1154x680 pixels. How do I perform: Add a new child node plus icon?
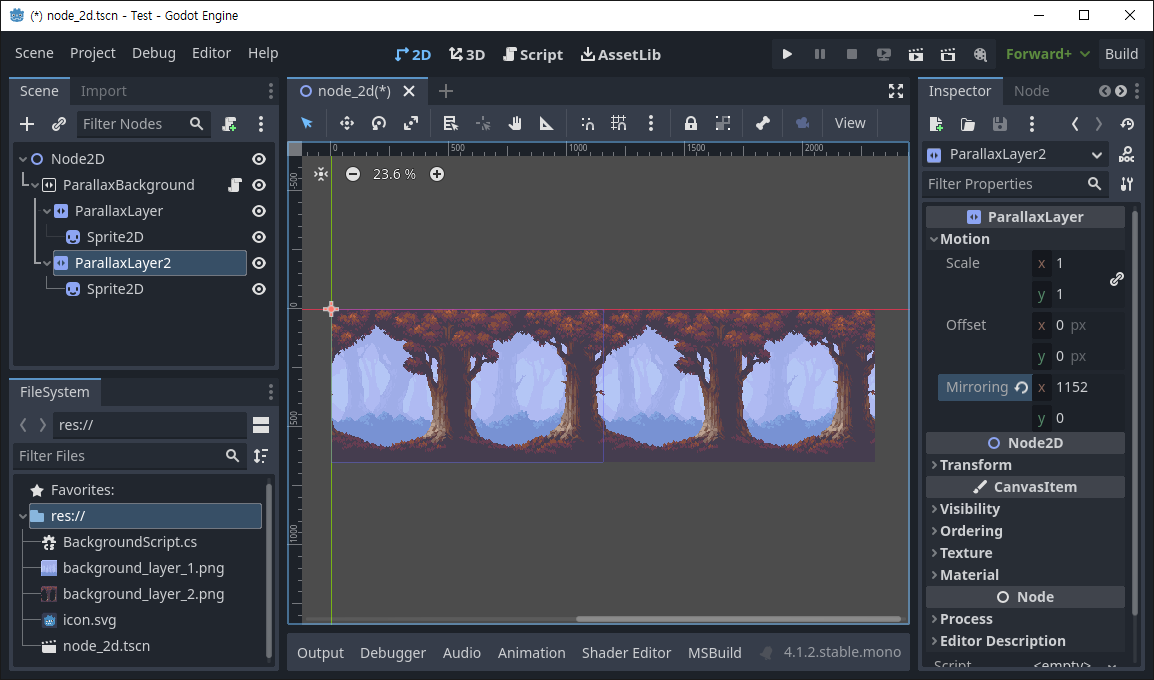tap(27, 124)
